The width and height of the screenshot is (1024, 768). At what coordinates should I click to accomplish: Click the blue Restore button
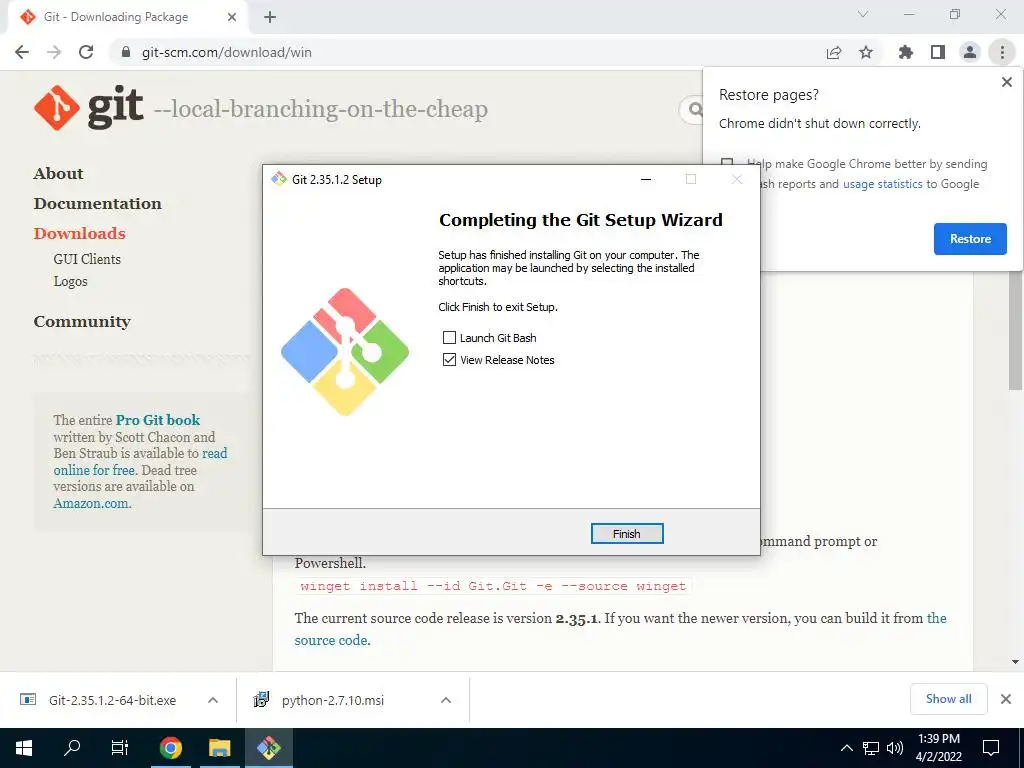click(x=970, y=239)
